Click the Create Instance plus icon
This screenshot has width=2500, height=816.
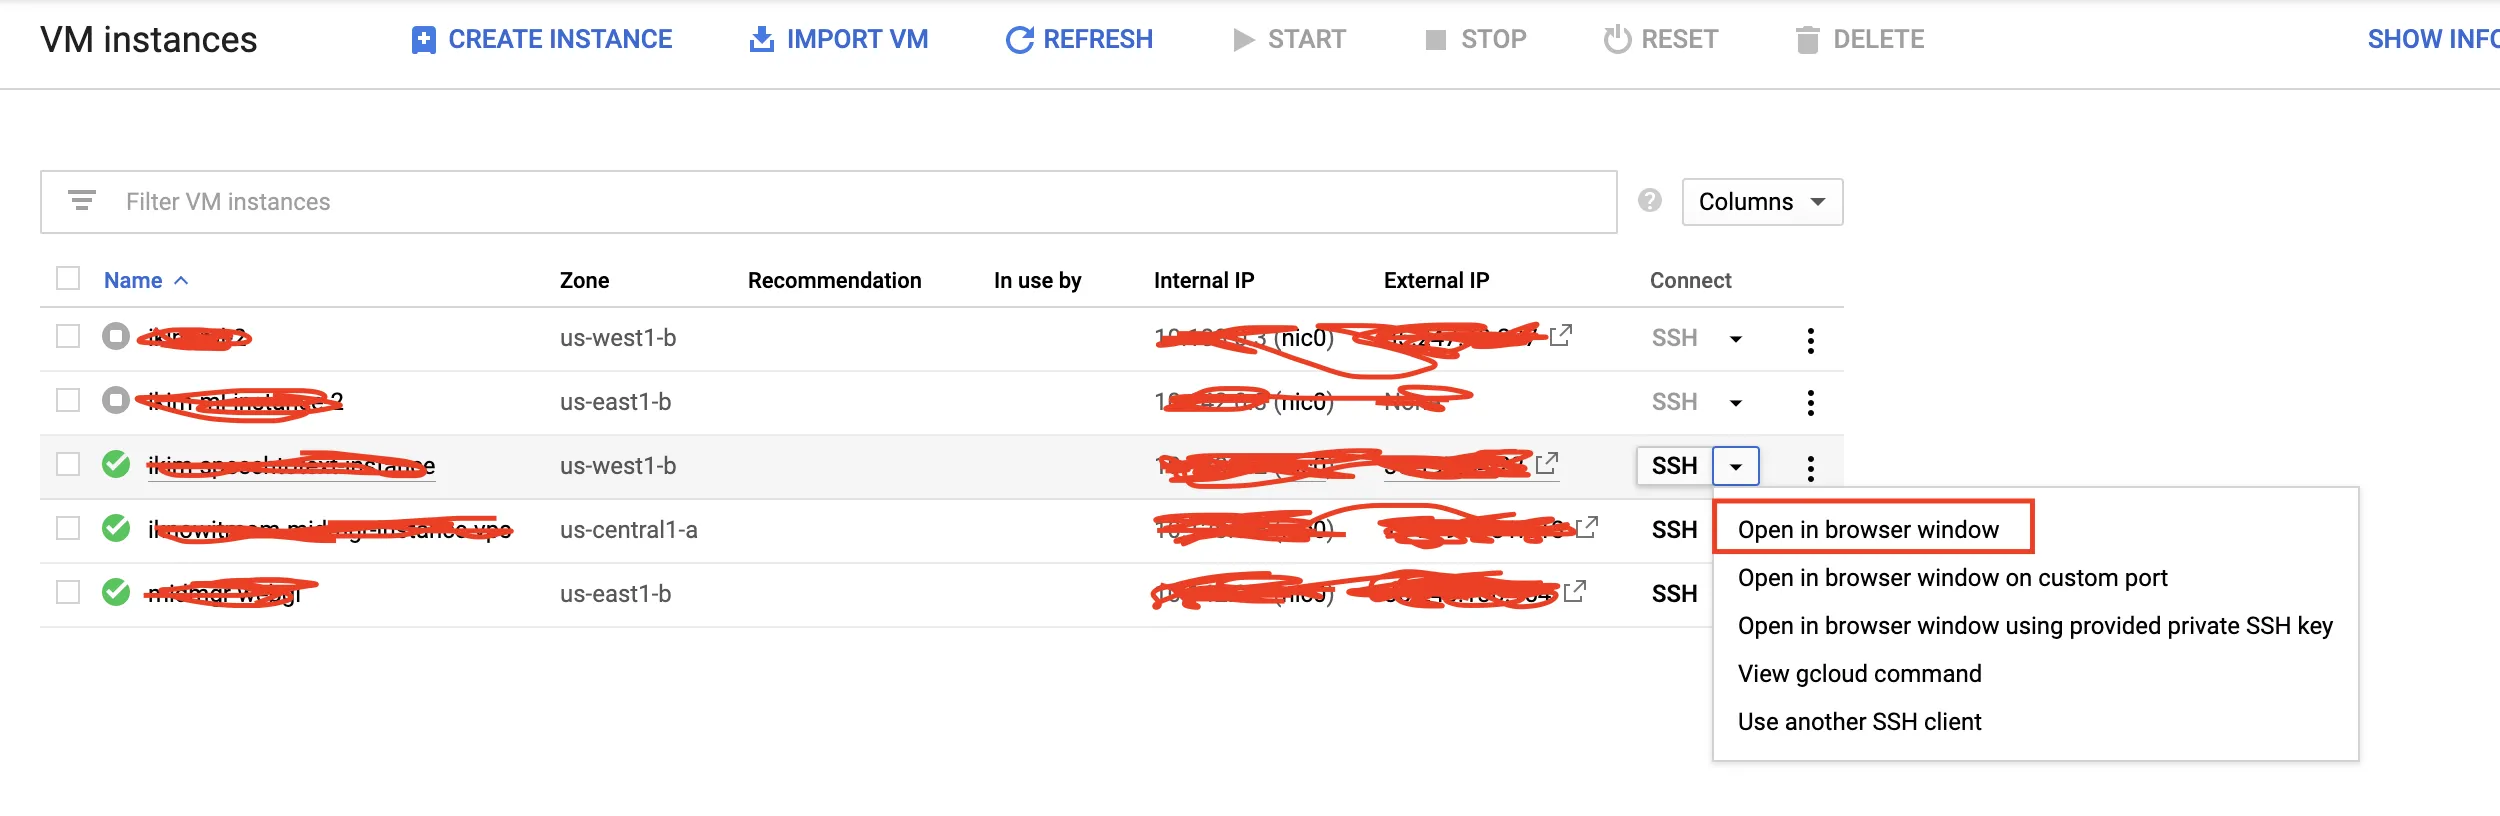point(423,40)
